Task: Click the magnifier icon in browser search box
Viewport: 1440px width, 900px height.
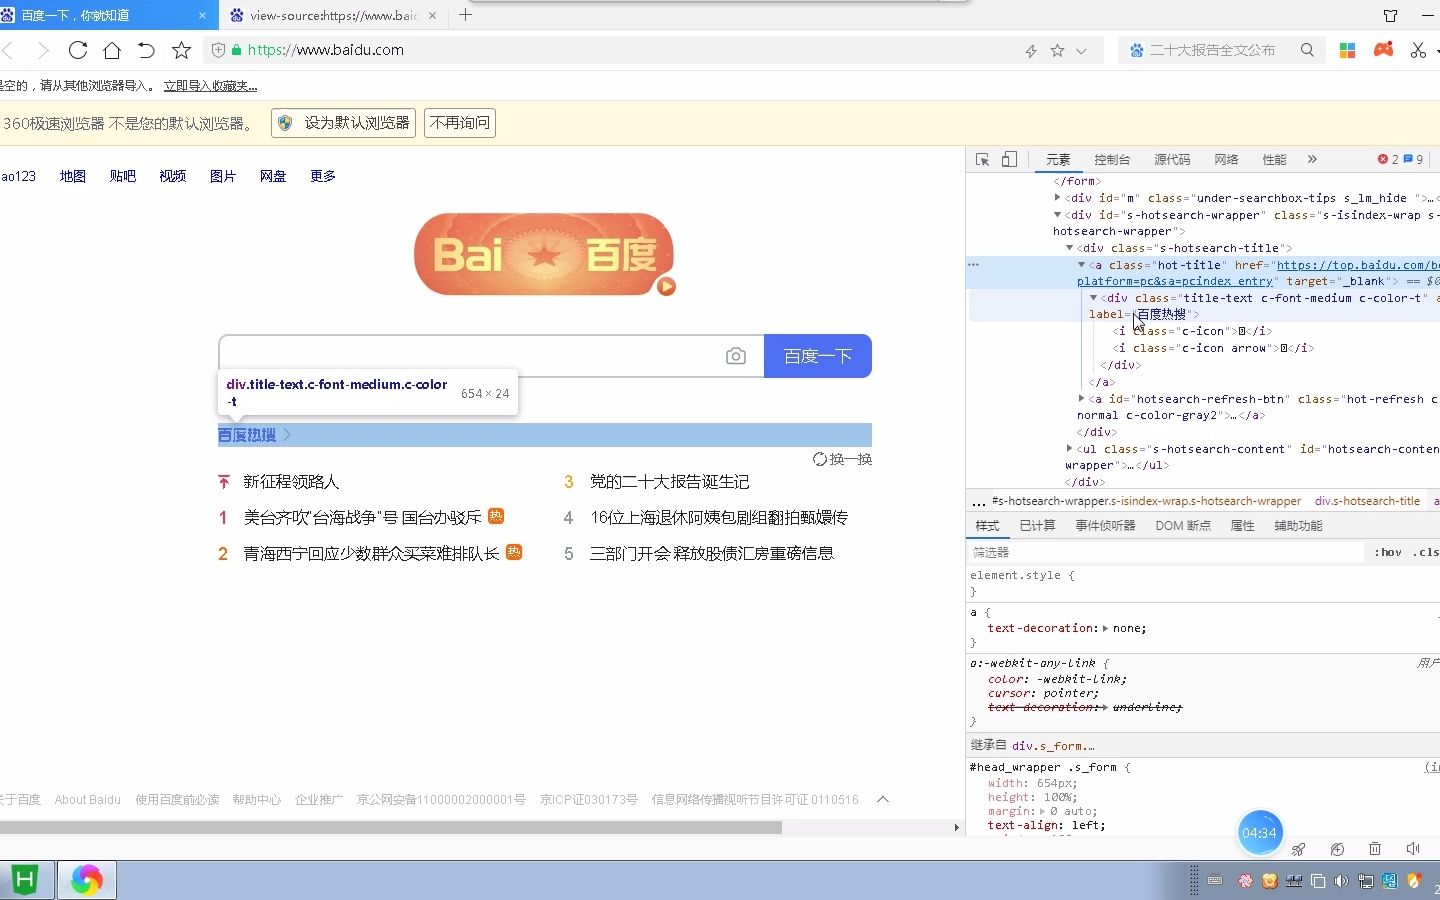Action: tap(1307, 50)
